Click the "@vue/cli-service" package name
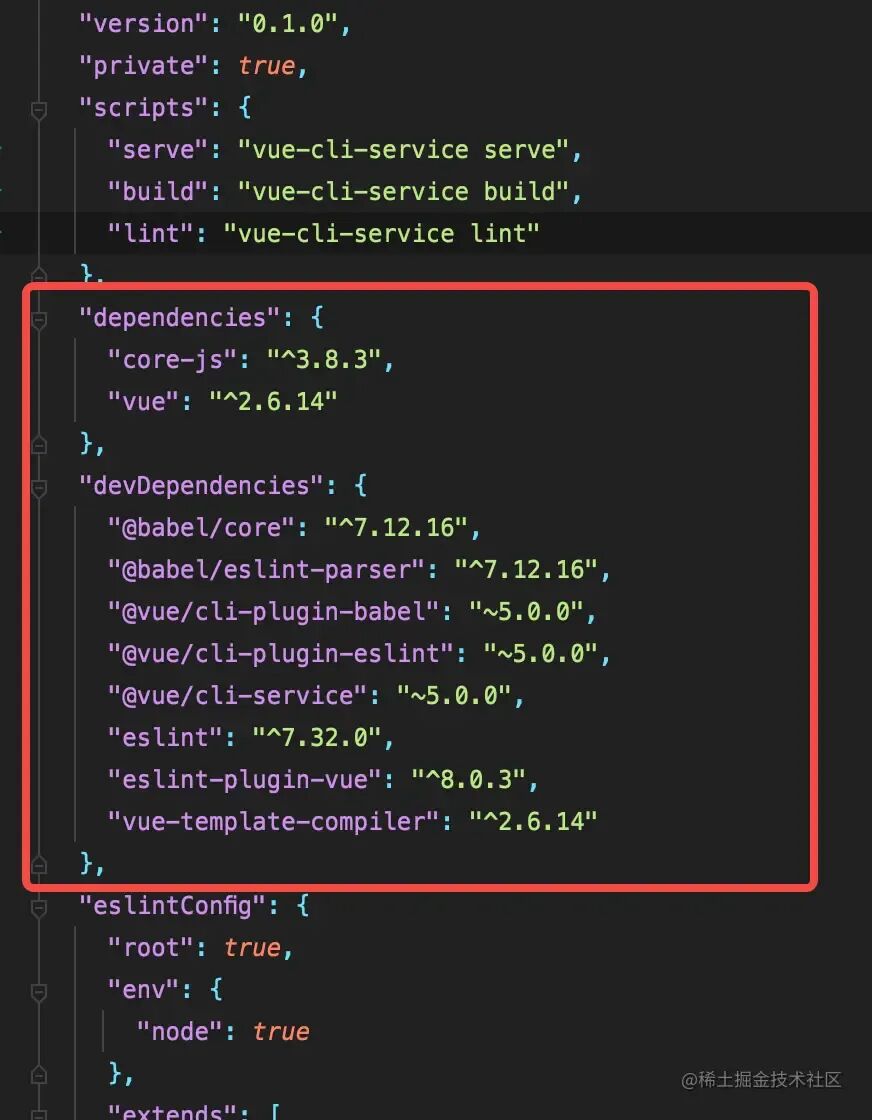The height and width of the screenshot is (1120, 872). (237, 696)
